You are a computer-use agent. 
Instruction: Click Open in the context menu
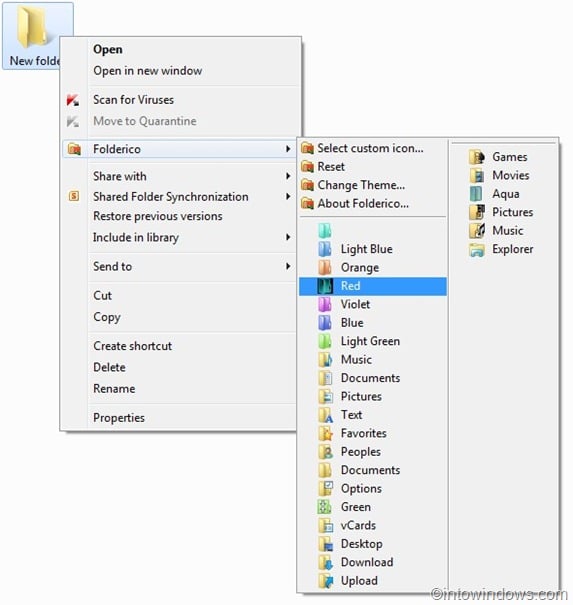point(108,49)
